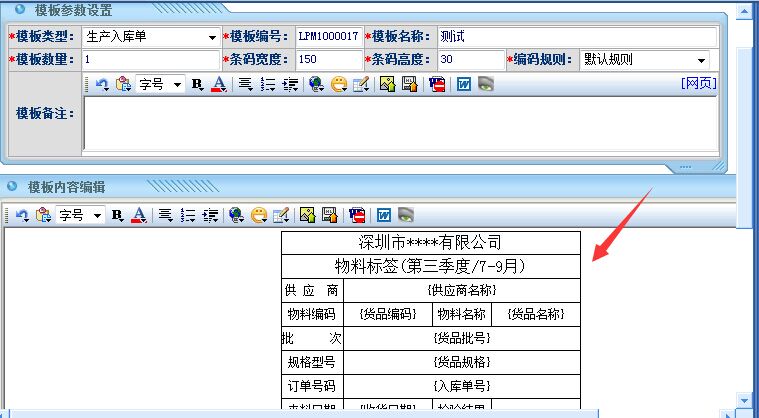Click Word import icon in content editor toolbar
The image size is (759, 418).
pyautogui.click(x=383, y=215)
